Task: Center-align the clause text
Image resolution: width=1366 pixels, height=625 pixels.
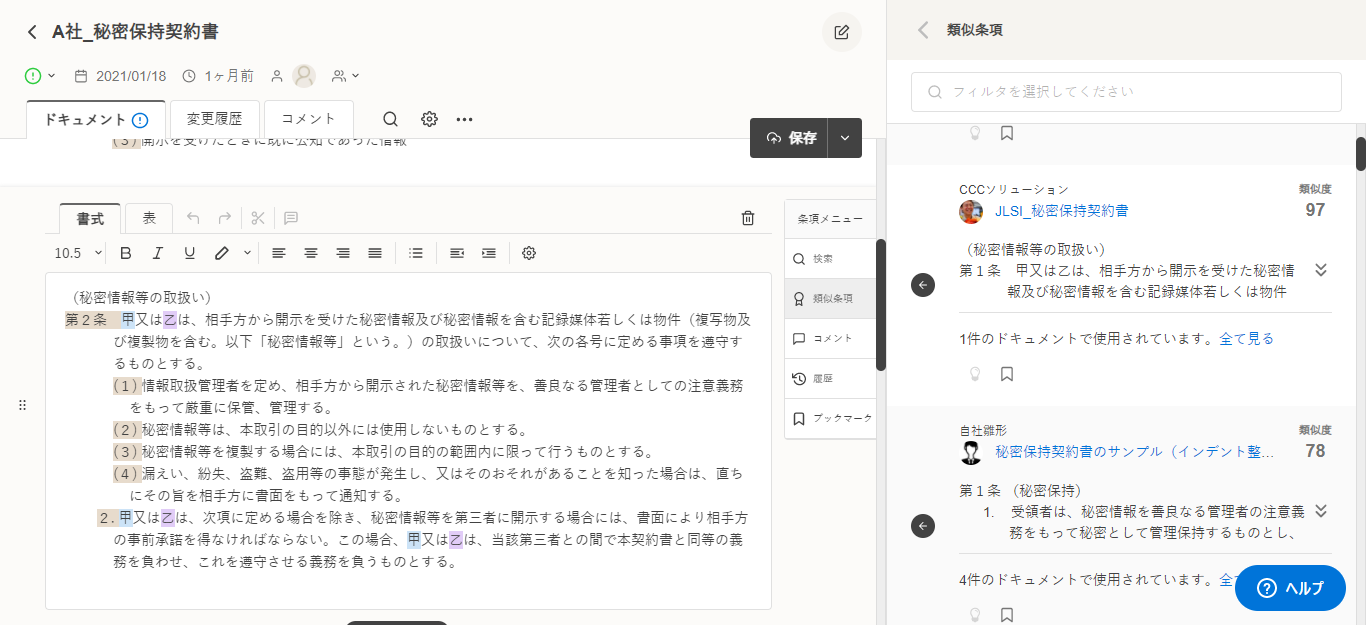Action: tap(311, 253)
